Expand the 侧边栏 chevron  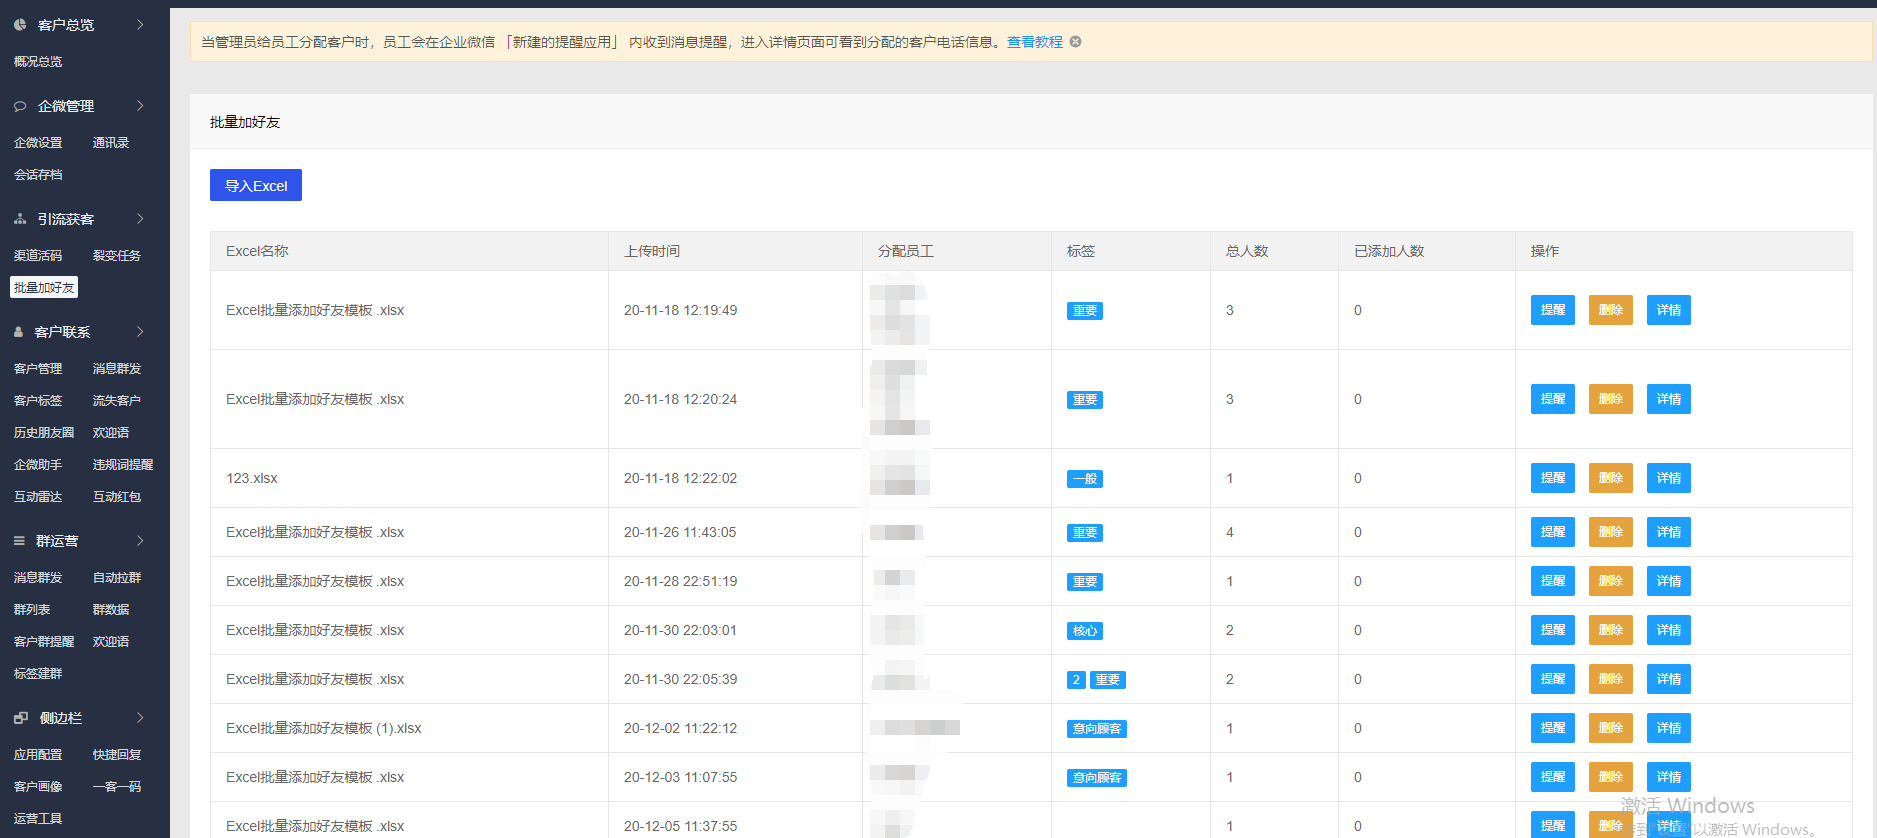tap(140, 718)
